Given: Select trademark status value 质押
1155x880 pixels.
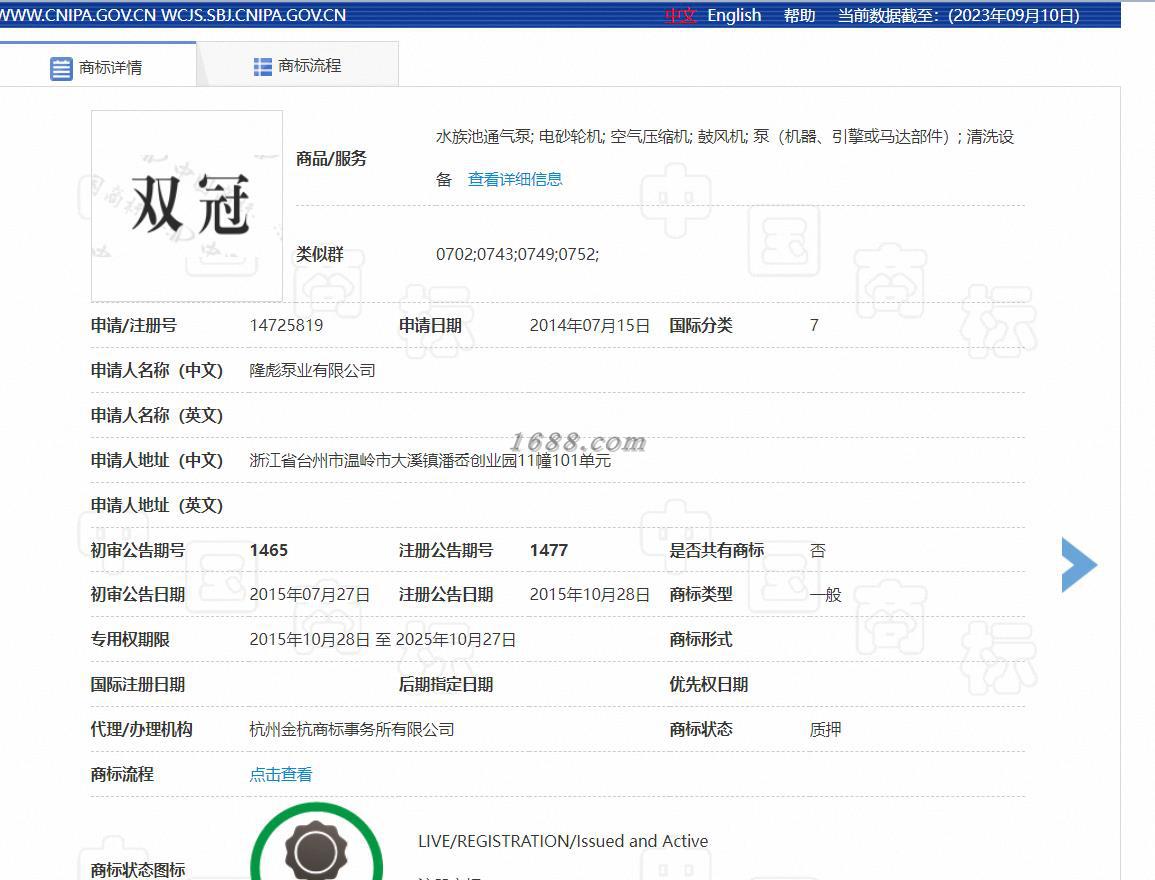Looking at the screenshot, I should tap(825, 730).
